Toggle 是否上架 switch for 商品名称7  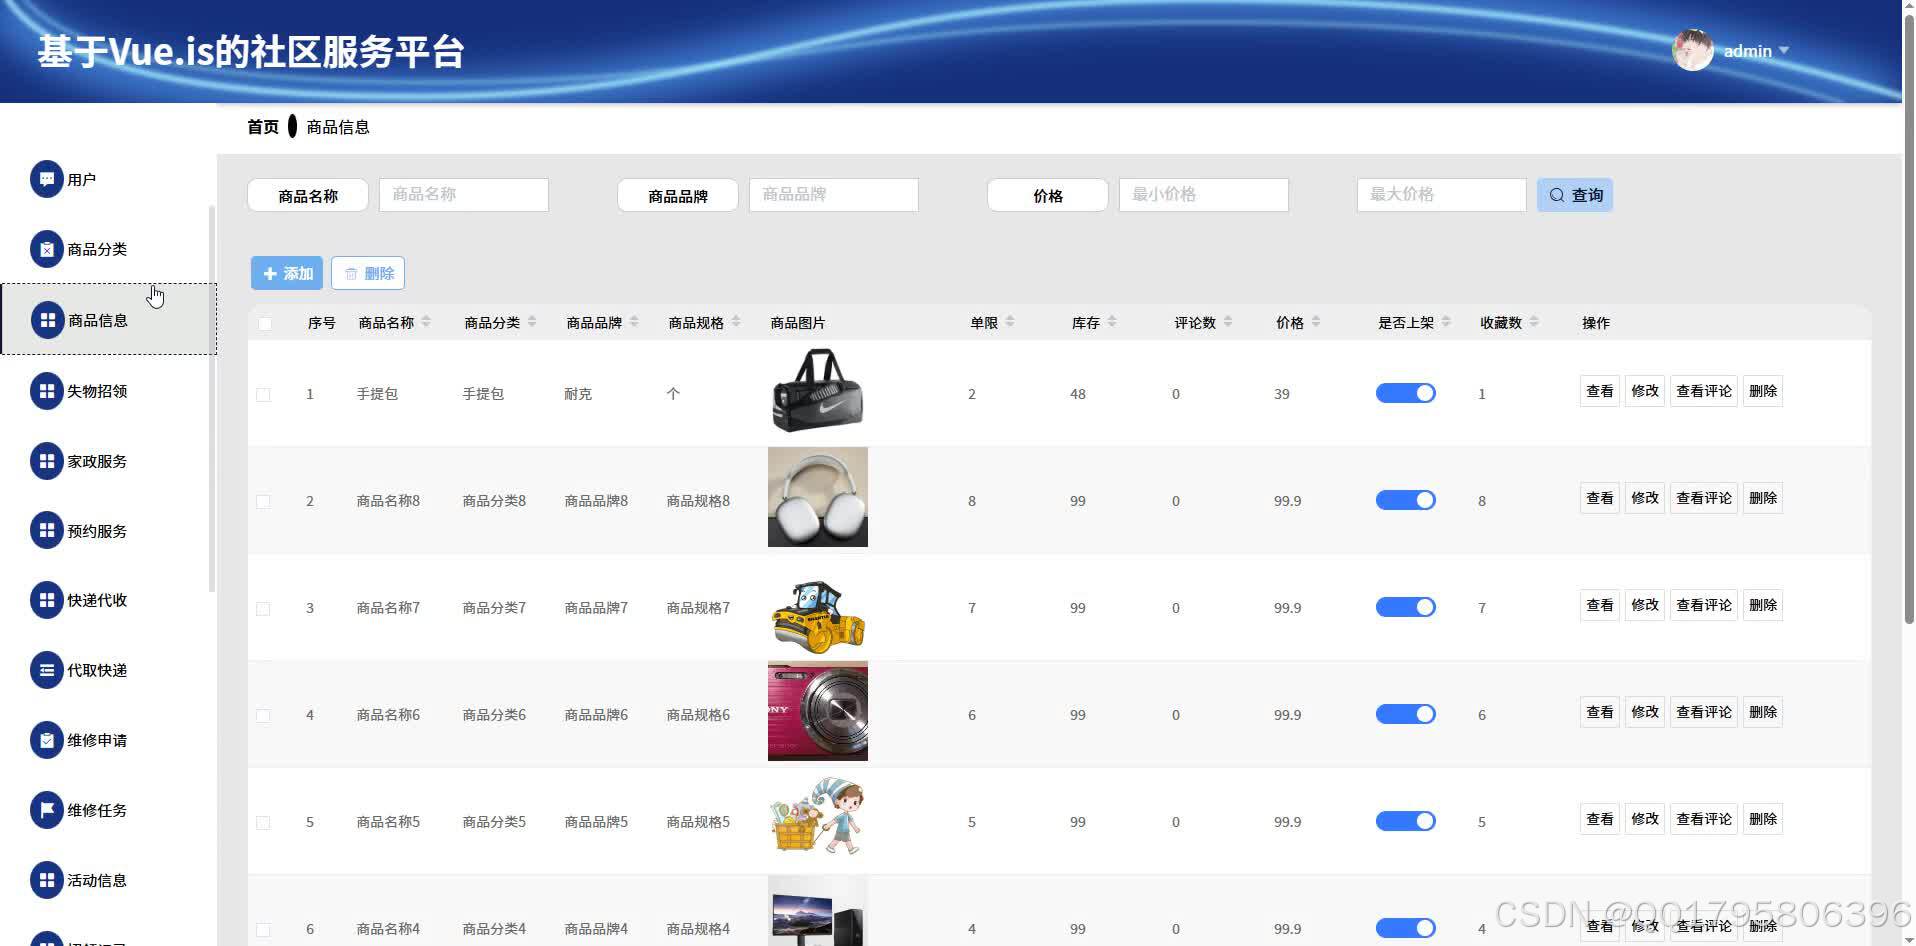coord(1406,607)
